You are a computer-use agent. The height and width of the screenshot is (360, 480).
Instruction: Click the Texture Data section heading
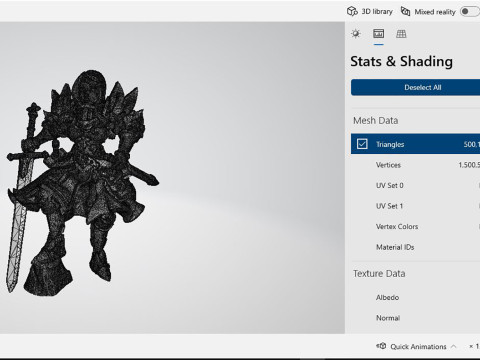[379, 274]
